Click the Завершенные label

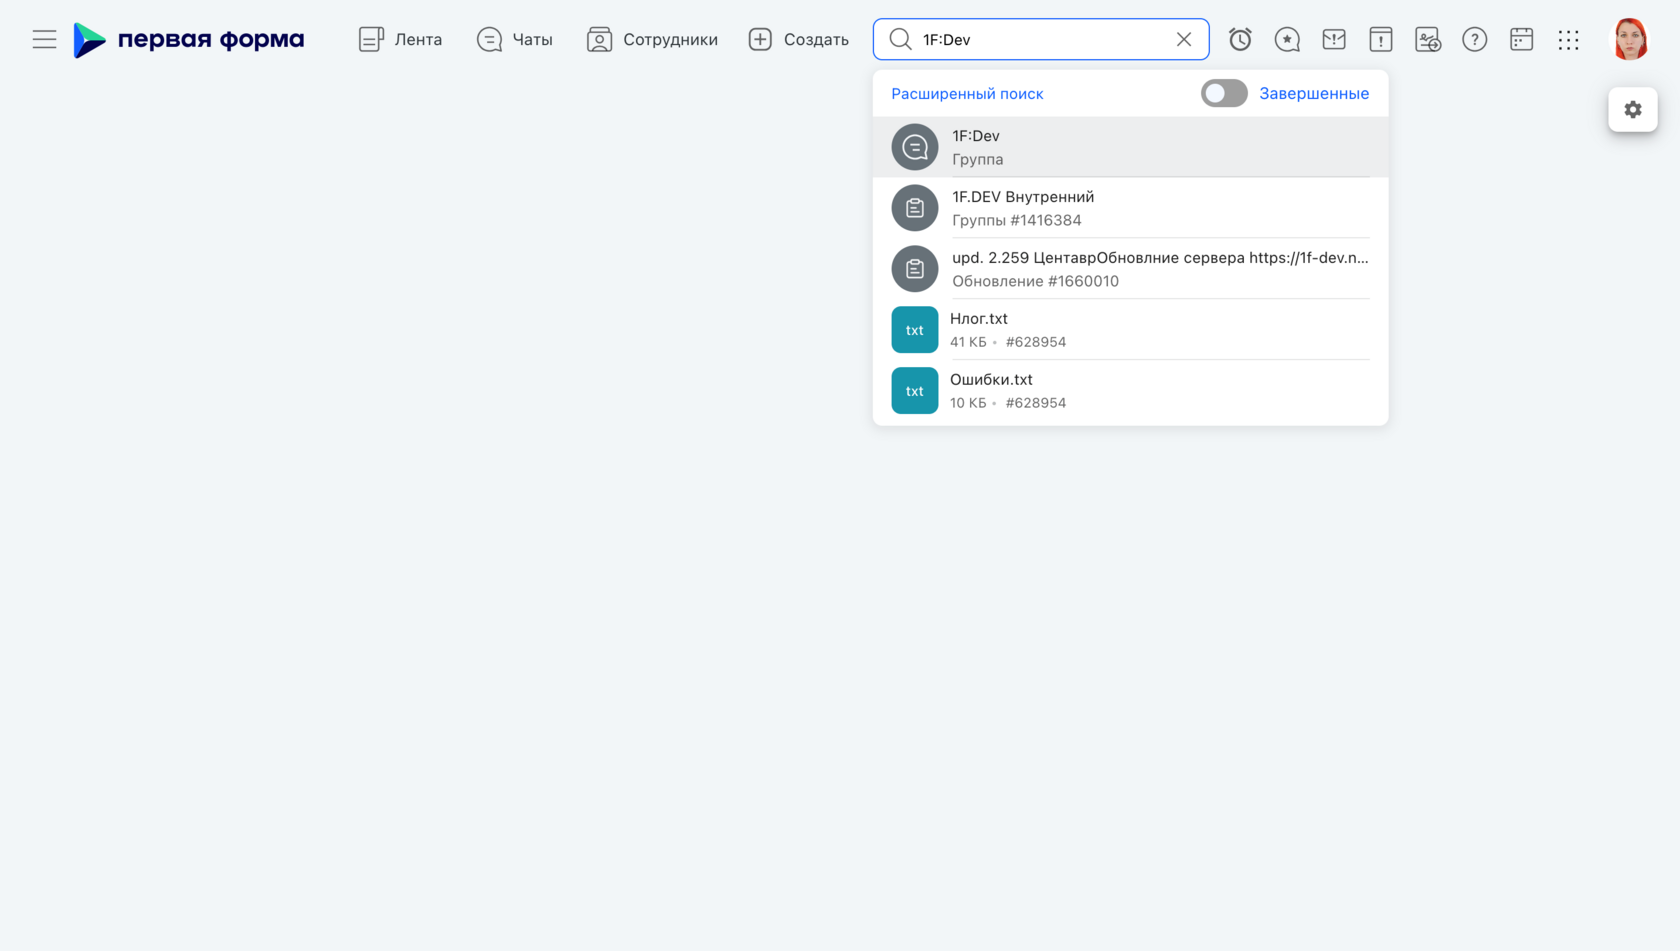[x=1314, y=93]
